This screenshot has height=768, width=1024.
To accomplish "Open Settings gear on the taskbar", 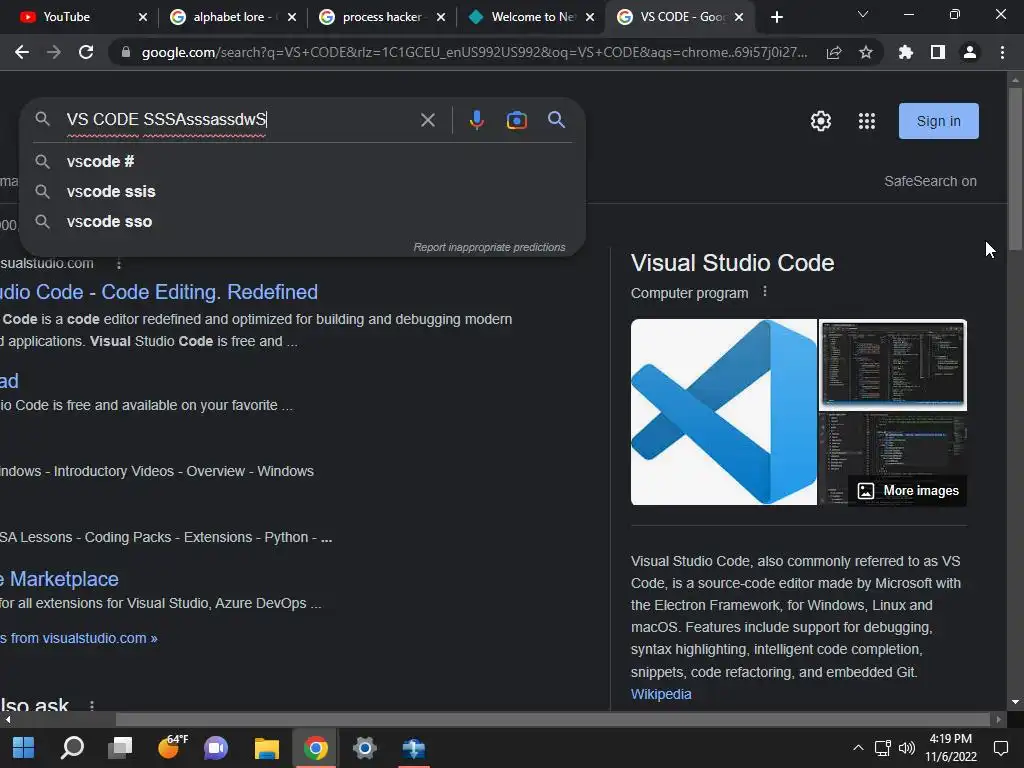I will coord(364,748).
